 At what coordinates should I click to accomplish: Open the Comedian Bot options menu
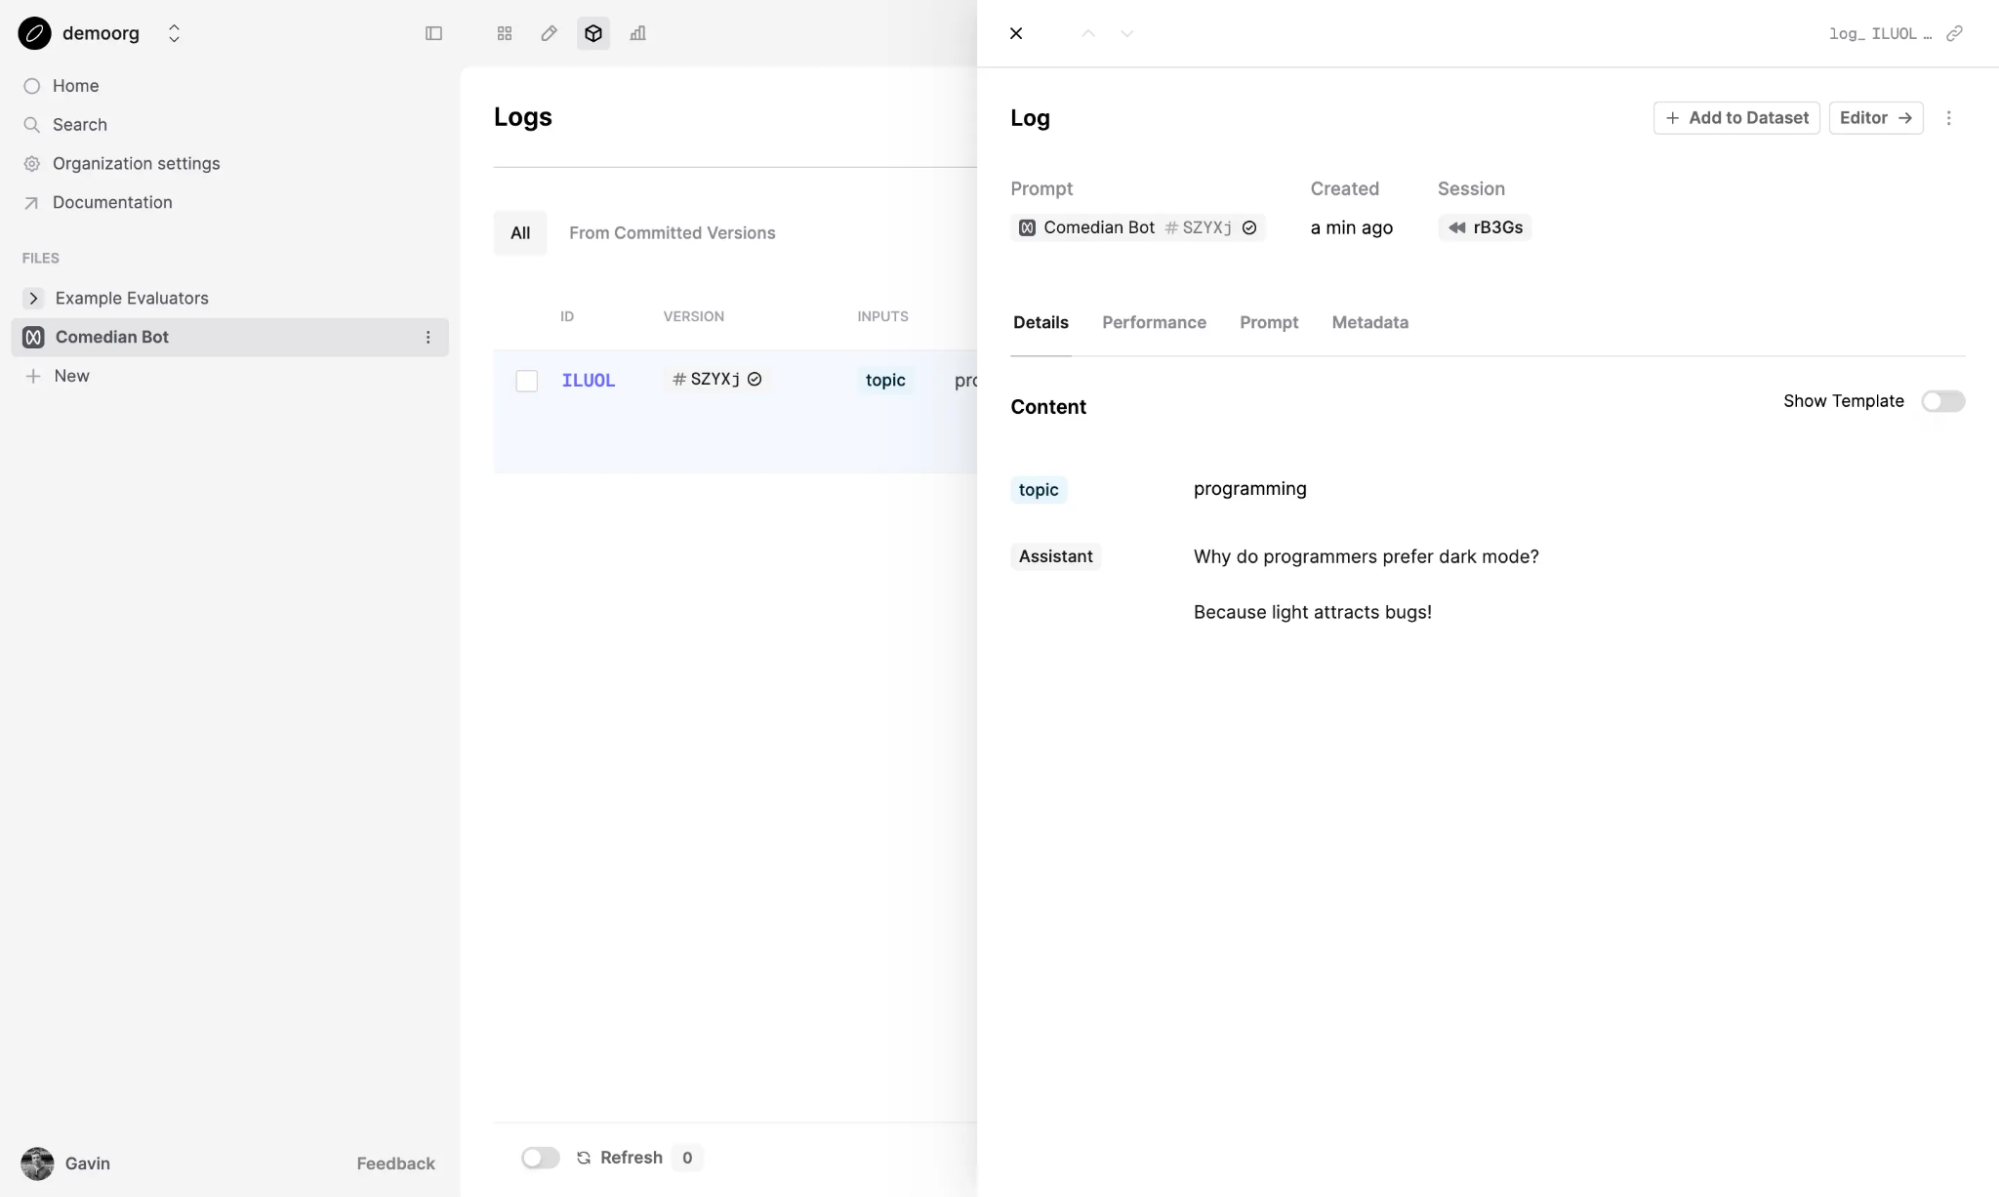click(x=428, y=337)
